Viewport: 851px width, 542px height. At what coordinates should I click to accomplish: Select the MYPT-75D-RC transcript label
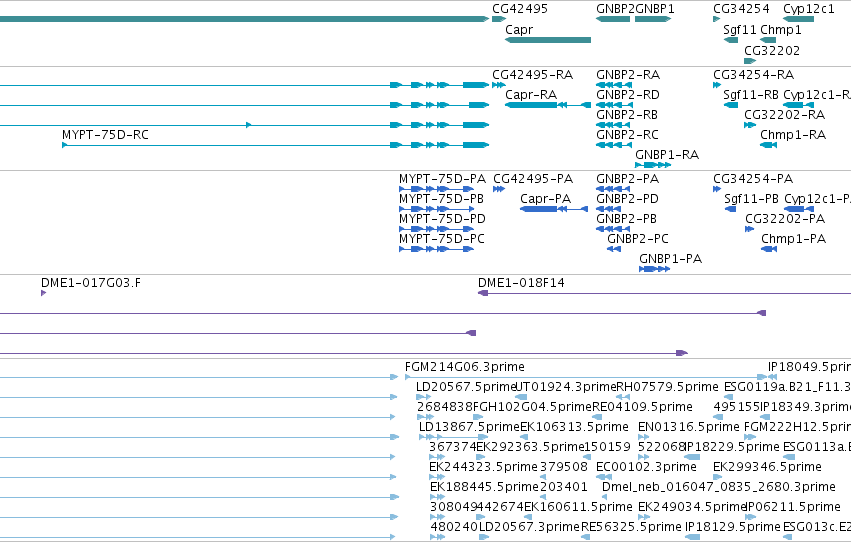coord(105,135)
